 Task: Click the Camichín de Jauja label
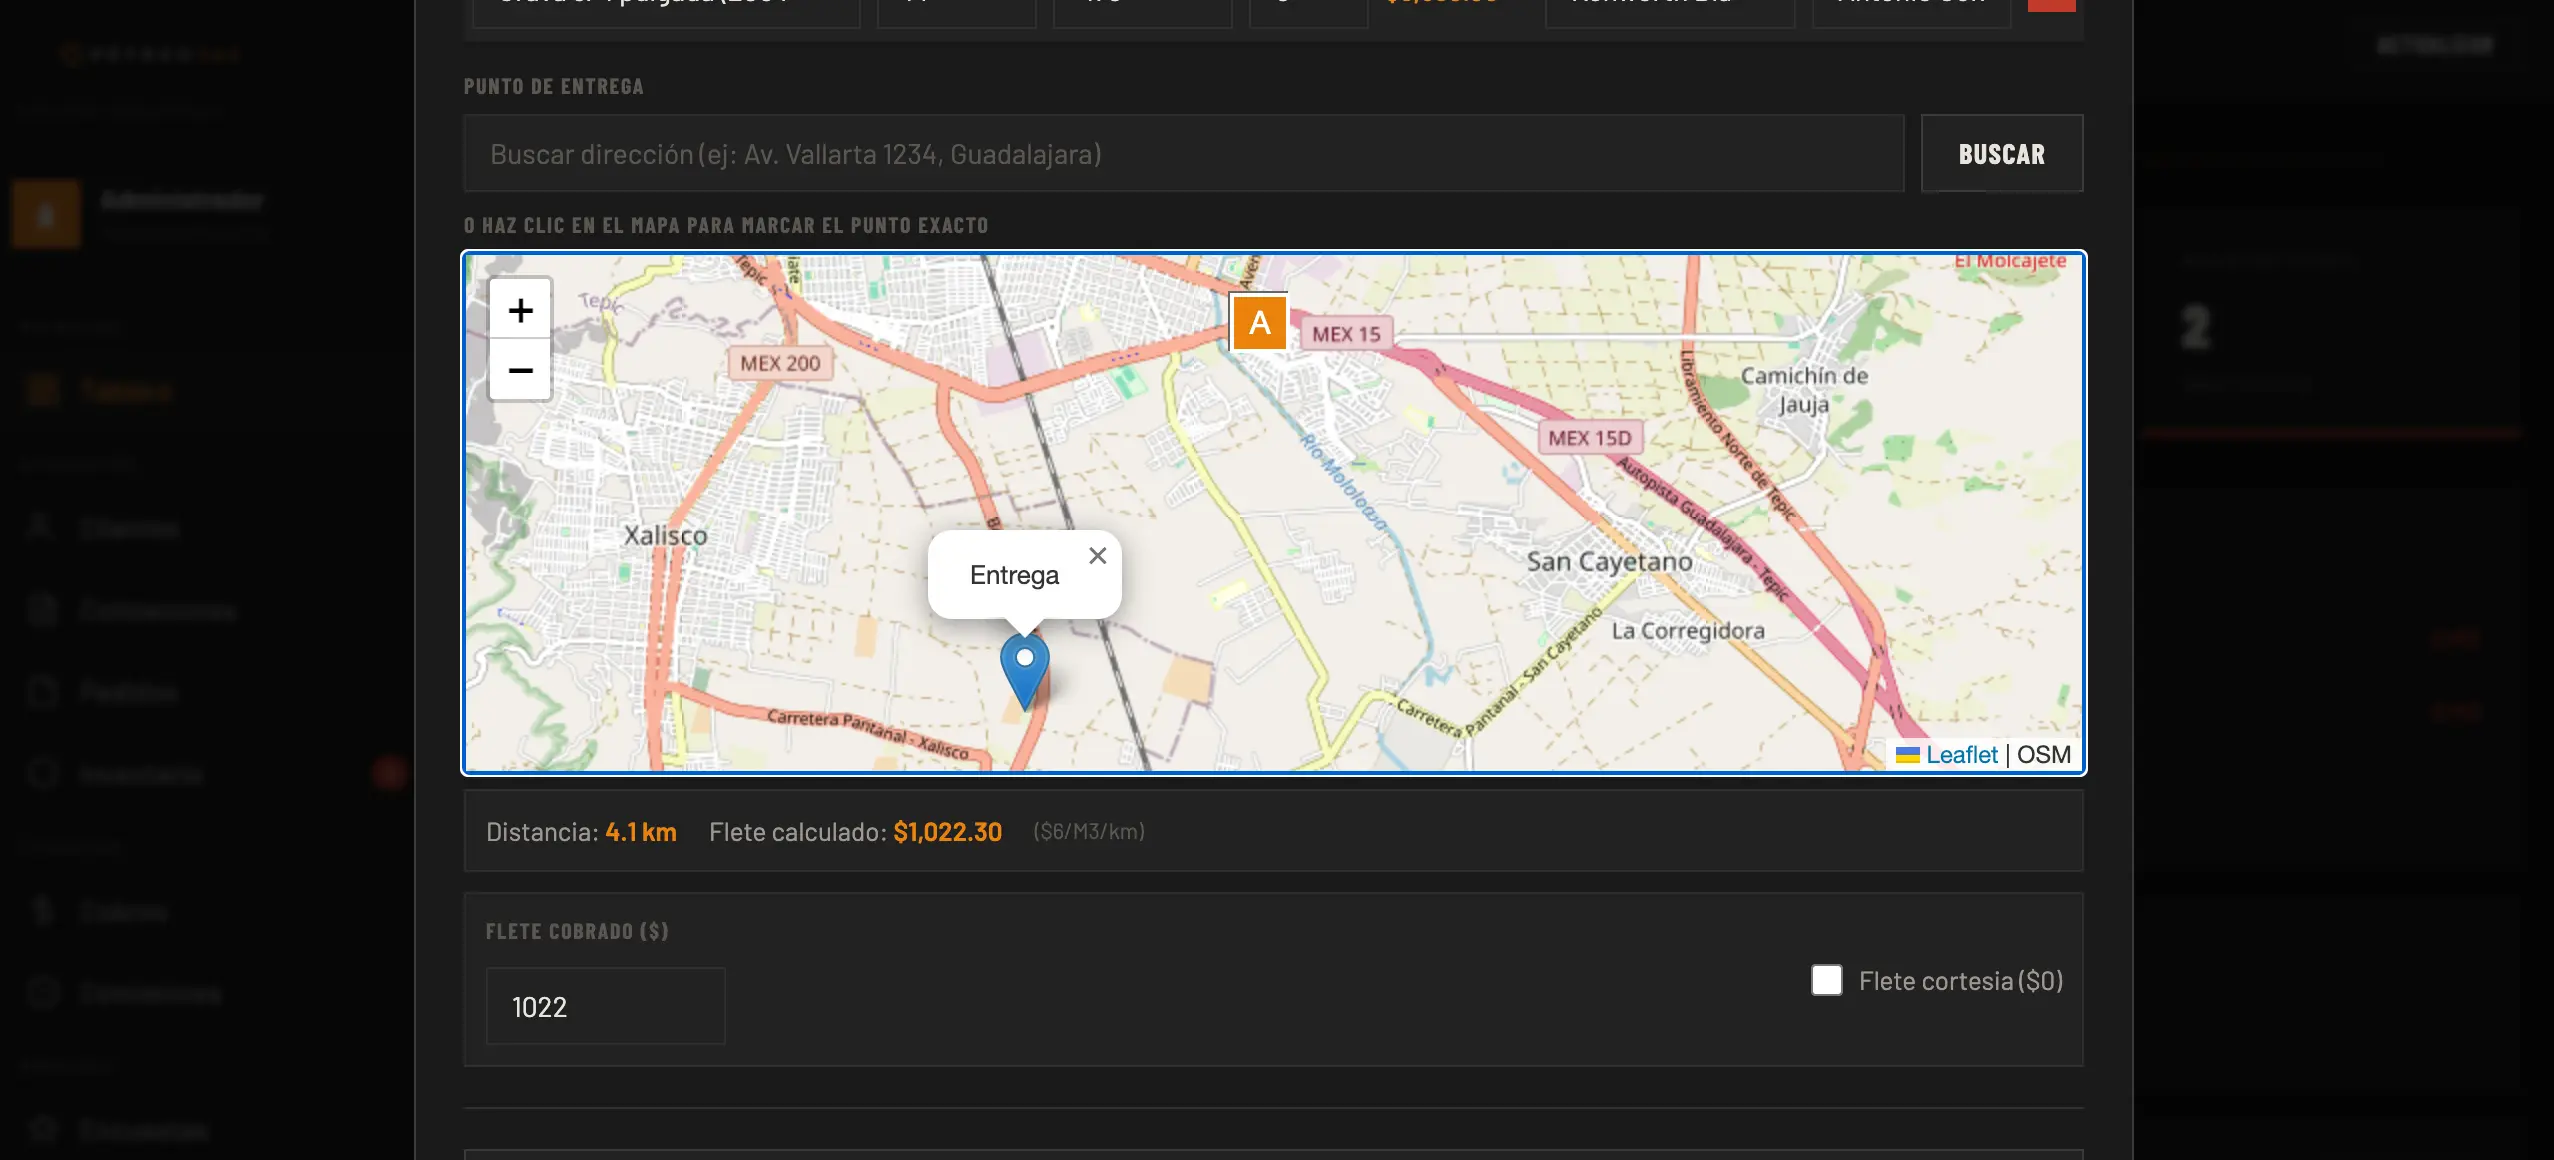(x=1804, y=390)
